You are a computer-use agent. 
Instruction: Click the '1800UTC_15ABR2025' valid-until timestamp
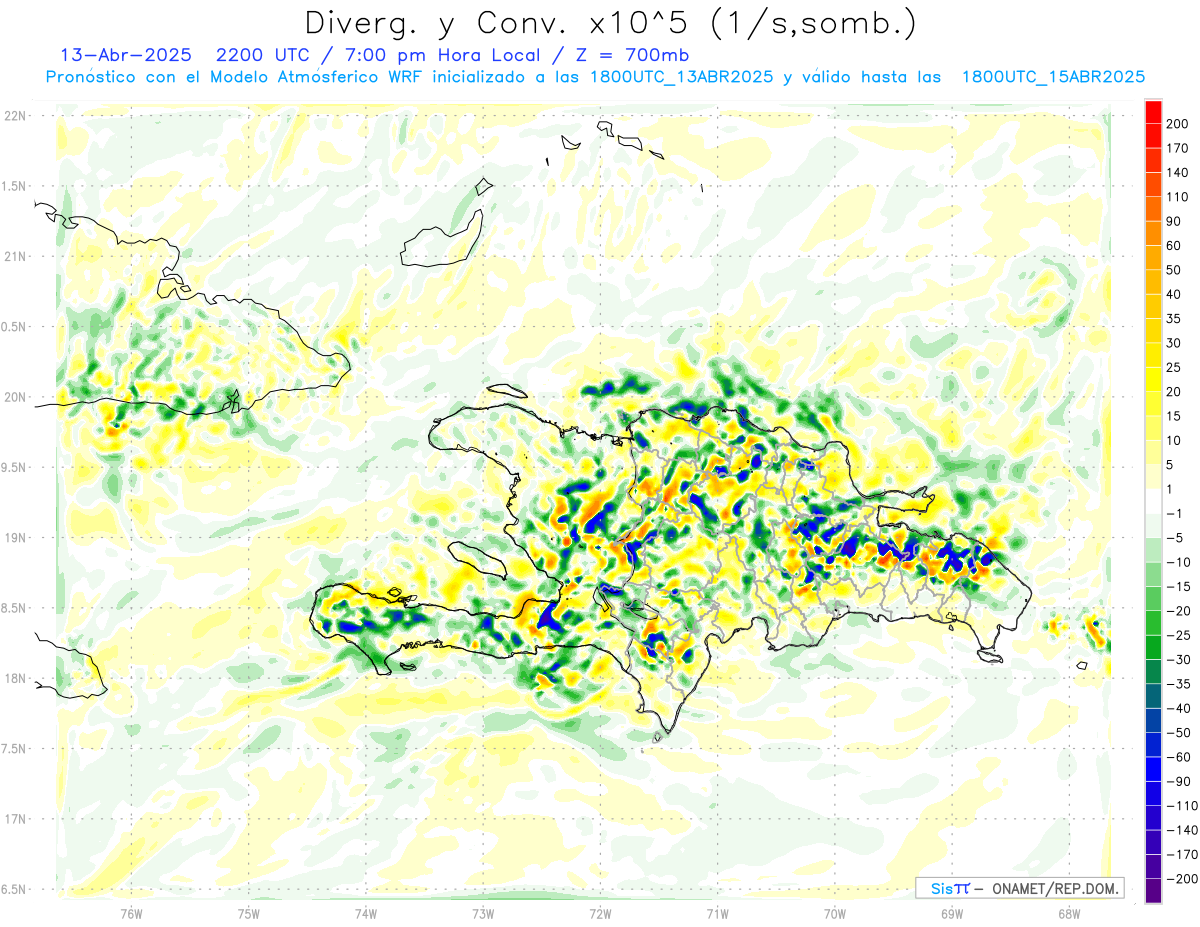coord(1052,77)
